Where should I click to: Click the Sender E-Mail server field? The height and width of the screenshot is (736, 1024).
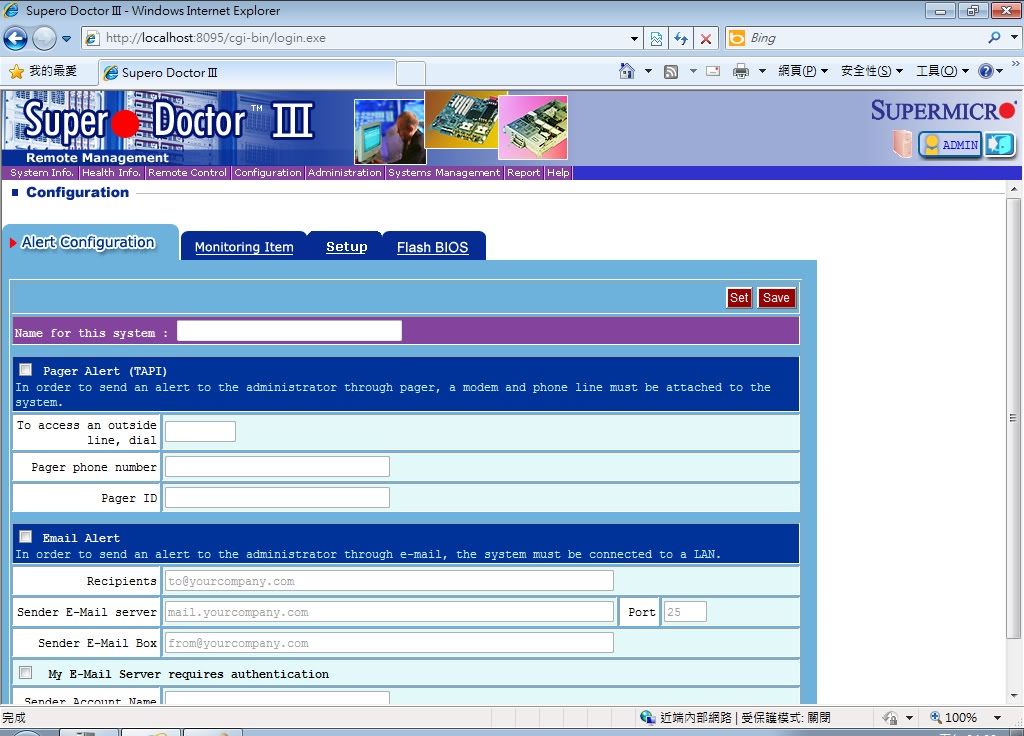coord(389,612)
